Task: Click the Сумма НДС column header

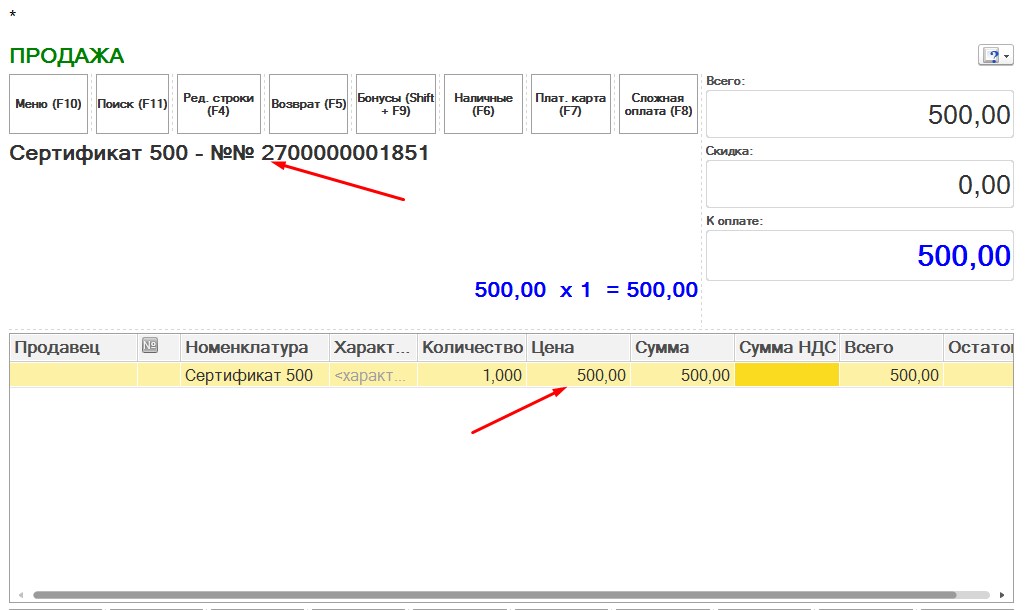Action: point(787,347)
